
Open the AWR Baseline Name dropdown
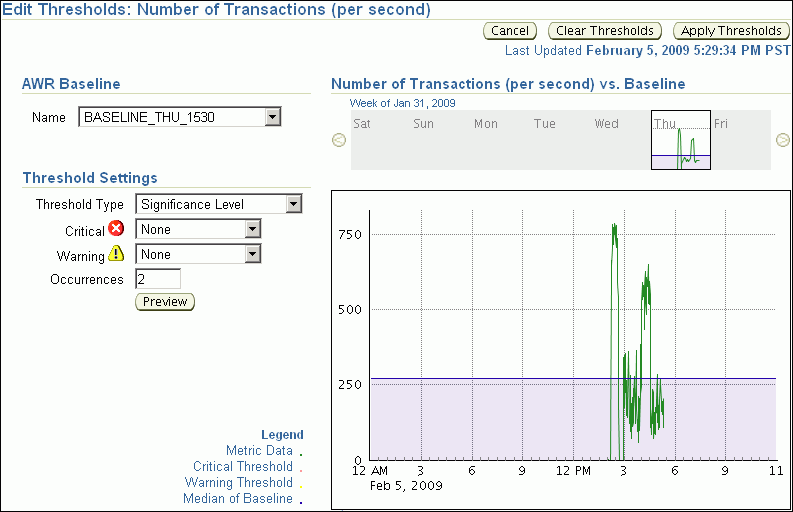coord(179,118)
